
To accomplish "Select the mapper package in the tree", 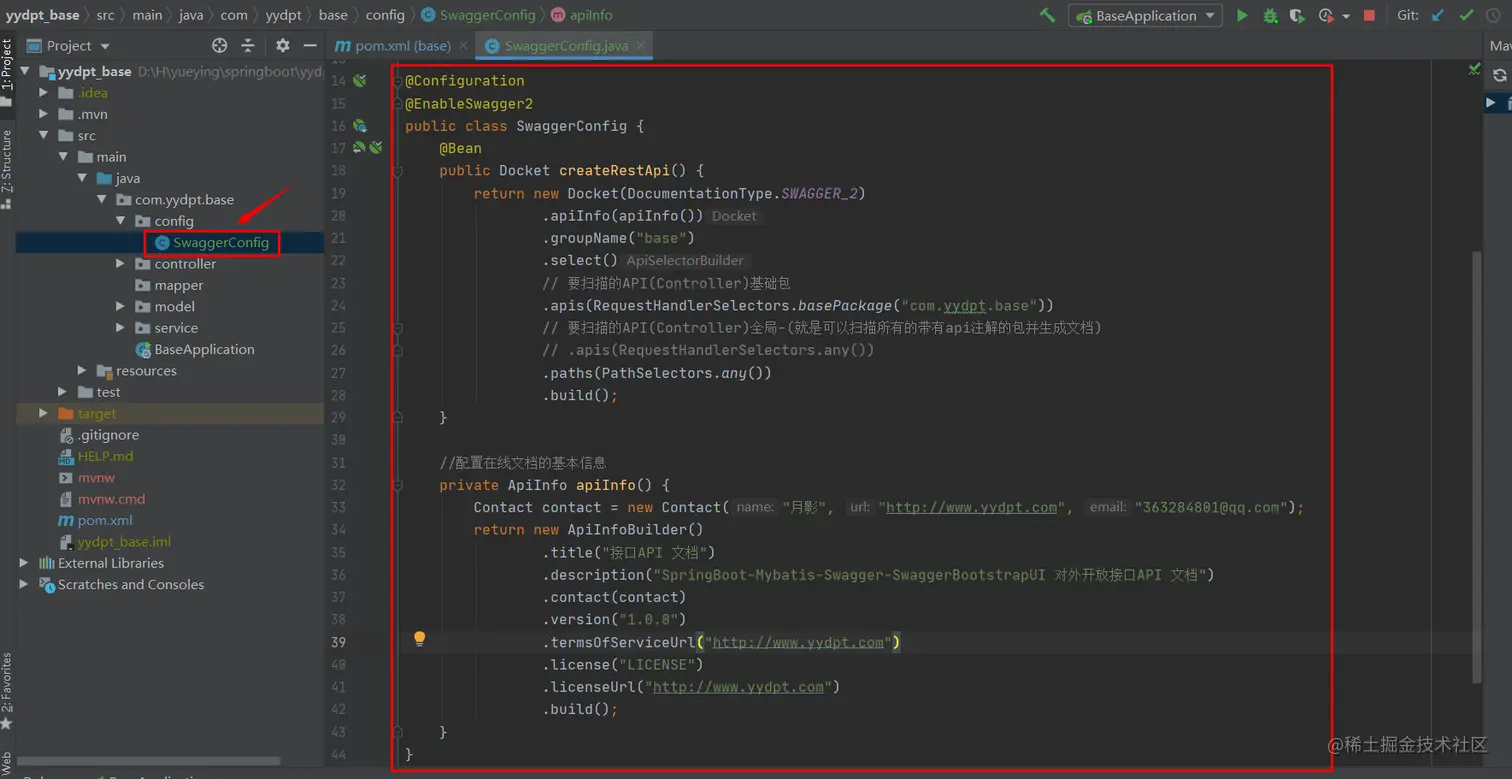I will point(169,286).
